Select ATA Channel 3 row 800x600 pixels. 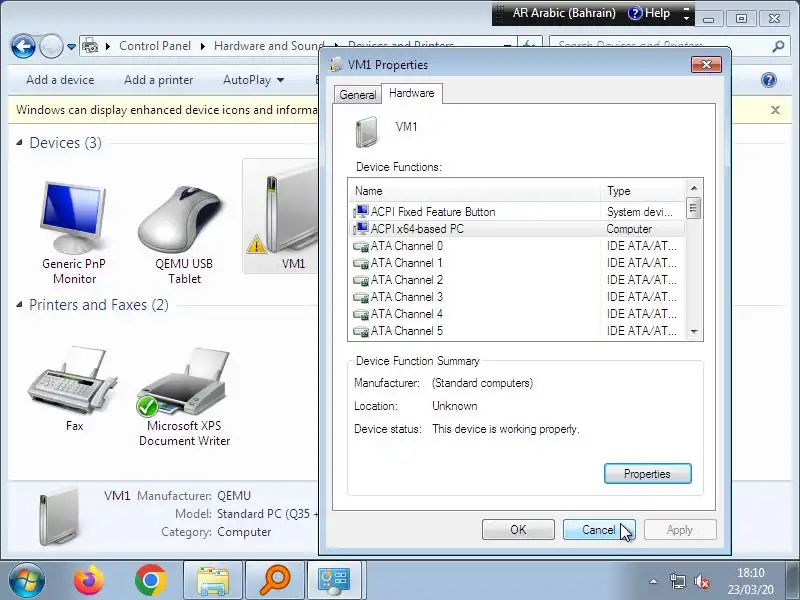pyautogui.click(x=517, y=297)
